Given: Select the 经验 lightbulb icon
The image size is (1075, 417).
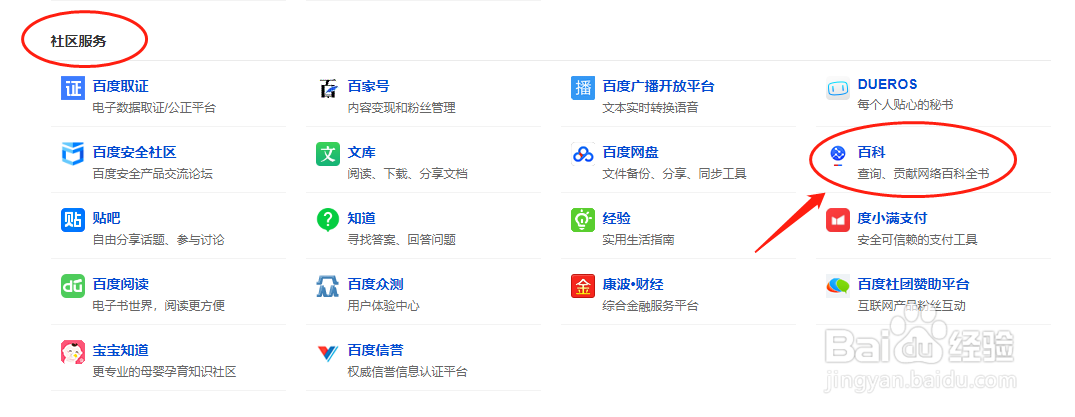Looking at the screenshot, I should click(583, 220).
